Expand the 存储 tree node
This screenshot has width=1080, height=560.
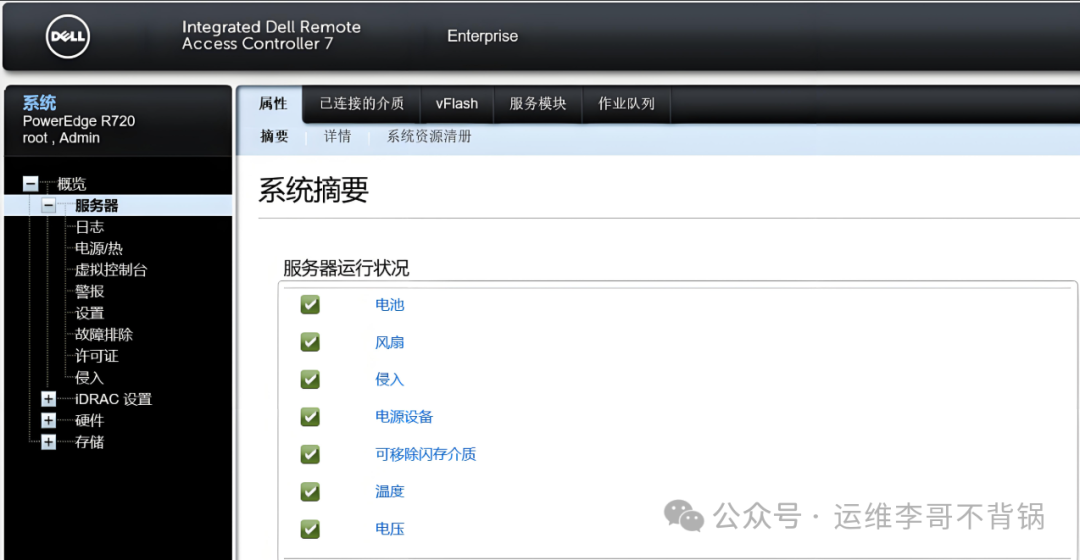click(x=48, y=442)
